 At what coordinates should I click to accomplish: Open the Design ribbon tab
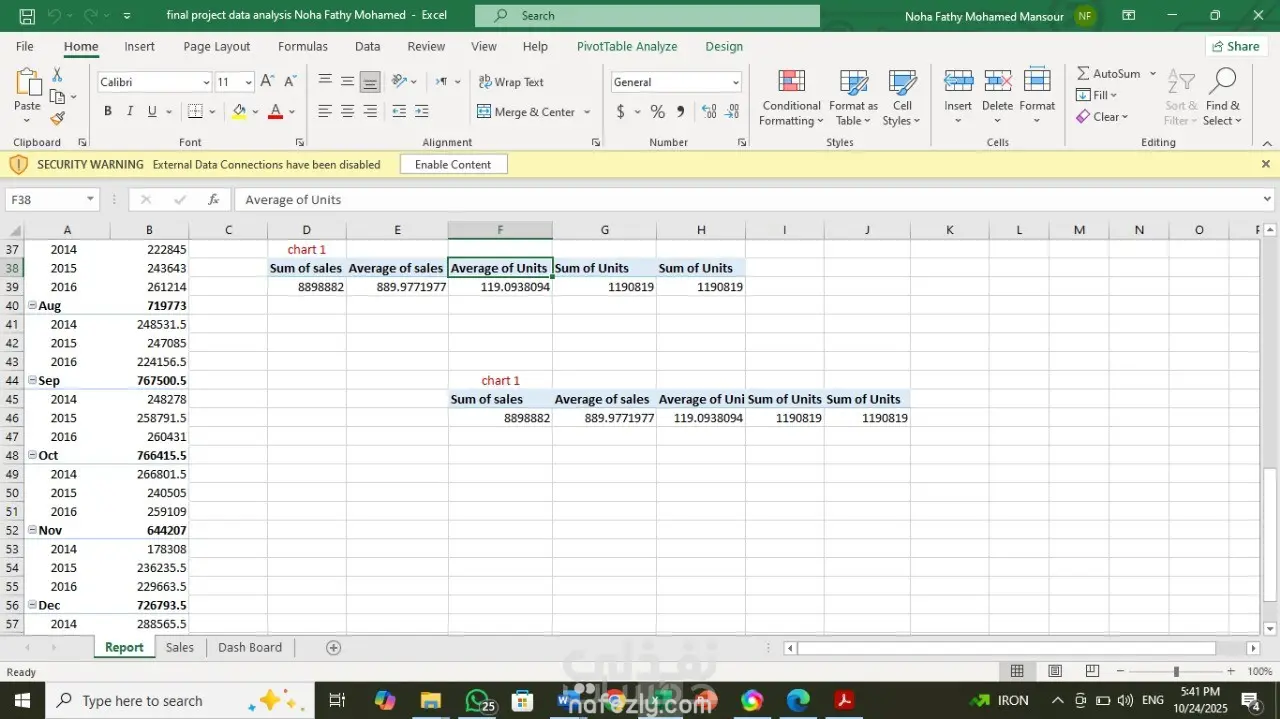pyautogui.click(x=724, y=46)
